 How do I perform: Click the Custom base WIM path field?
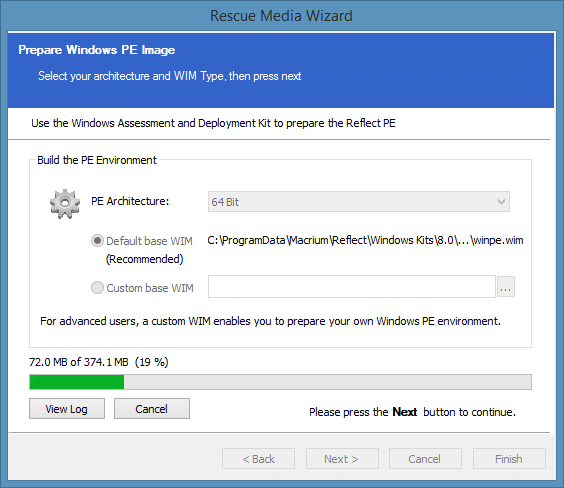[352, 287]
